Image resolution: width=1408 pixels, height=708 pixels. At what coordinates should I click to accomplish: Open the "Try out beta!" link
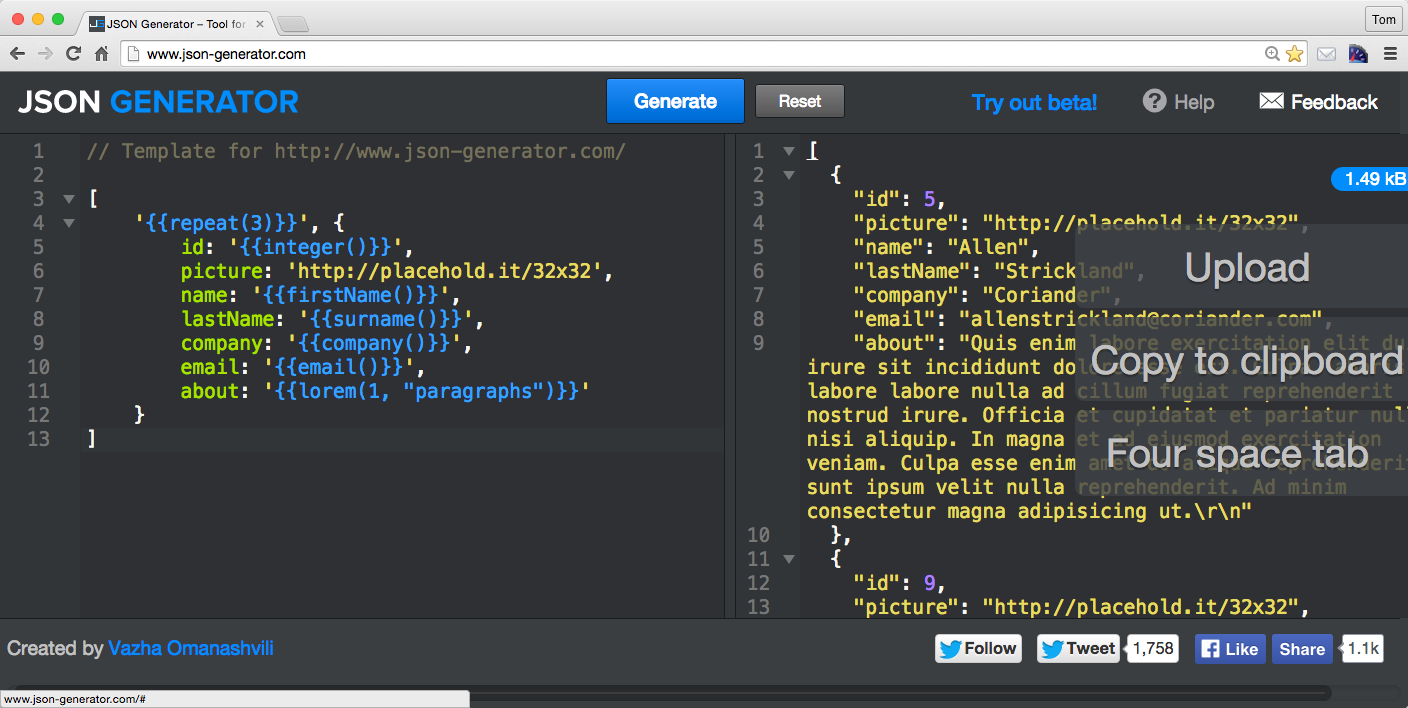1034,101
